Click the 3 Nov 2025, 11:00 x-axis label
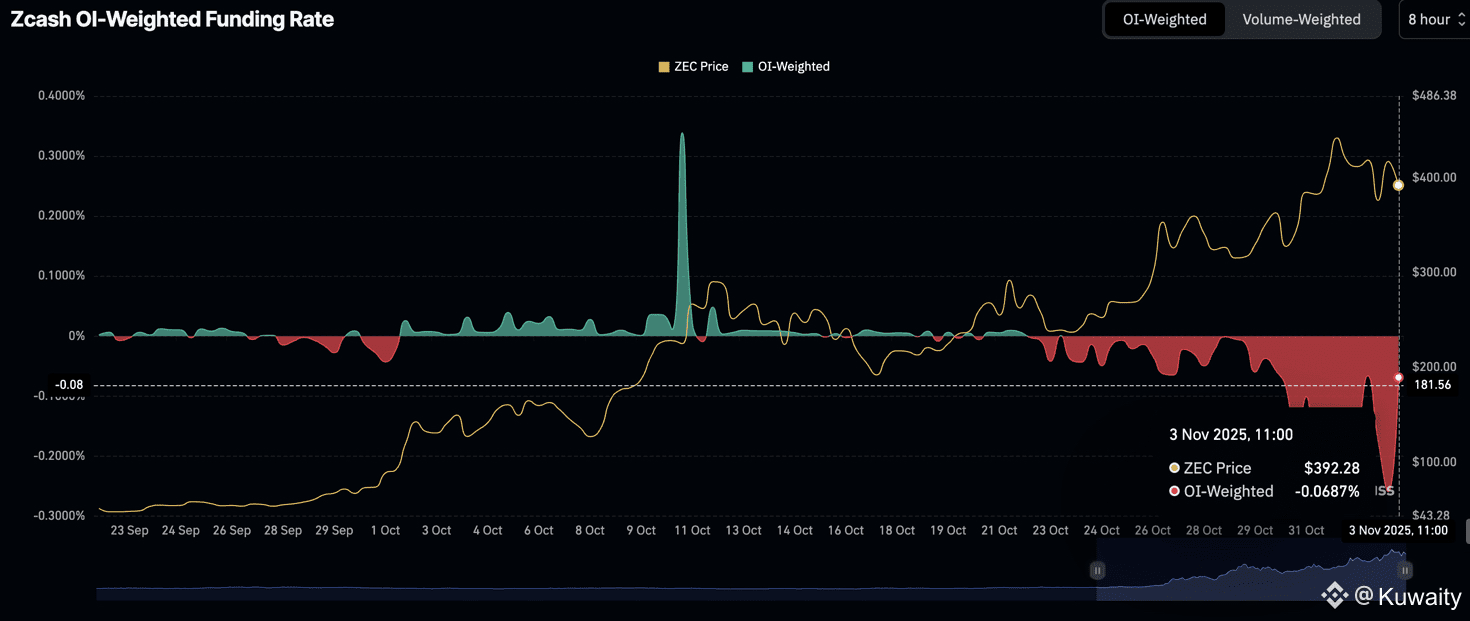This screenshot has height=621, width=1470. pos(1398,530)
